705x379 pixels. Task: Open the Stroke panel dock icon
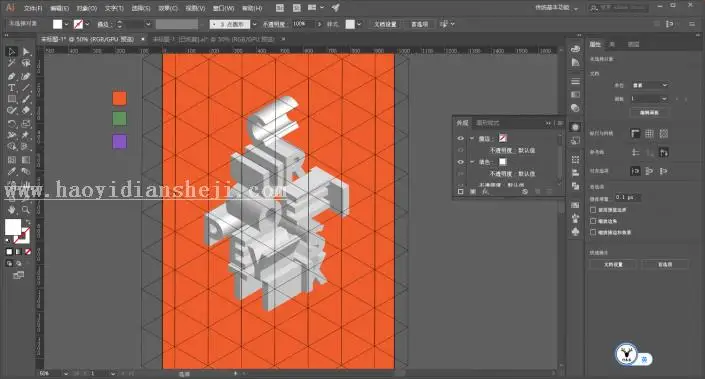click(576, 81)
